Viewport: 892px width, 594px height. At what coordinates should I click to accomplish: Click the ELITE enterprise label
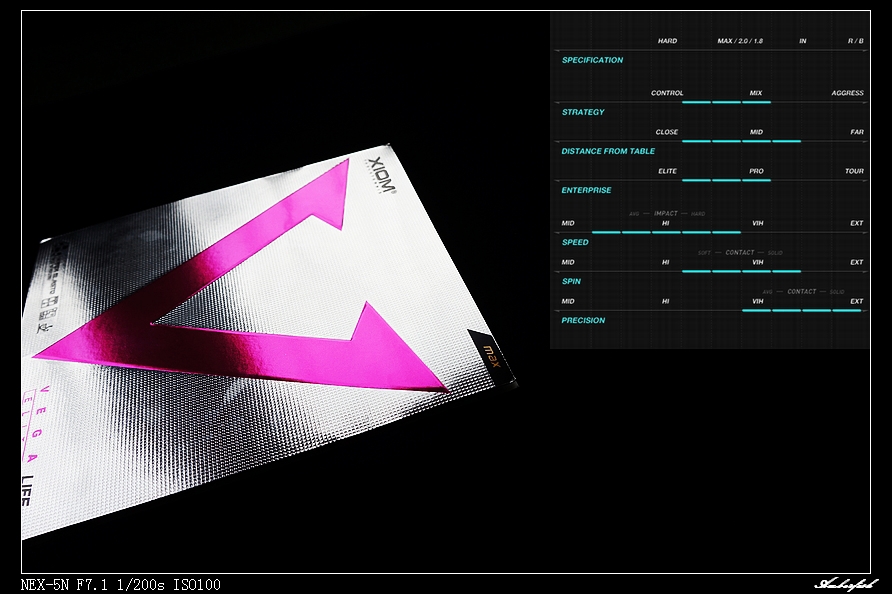667,171
